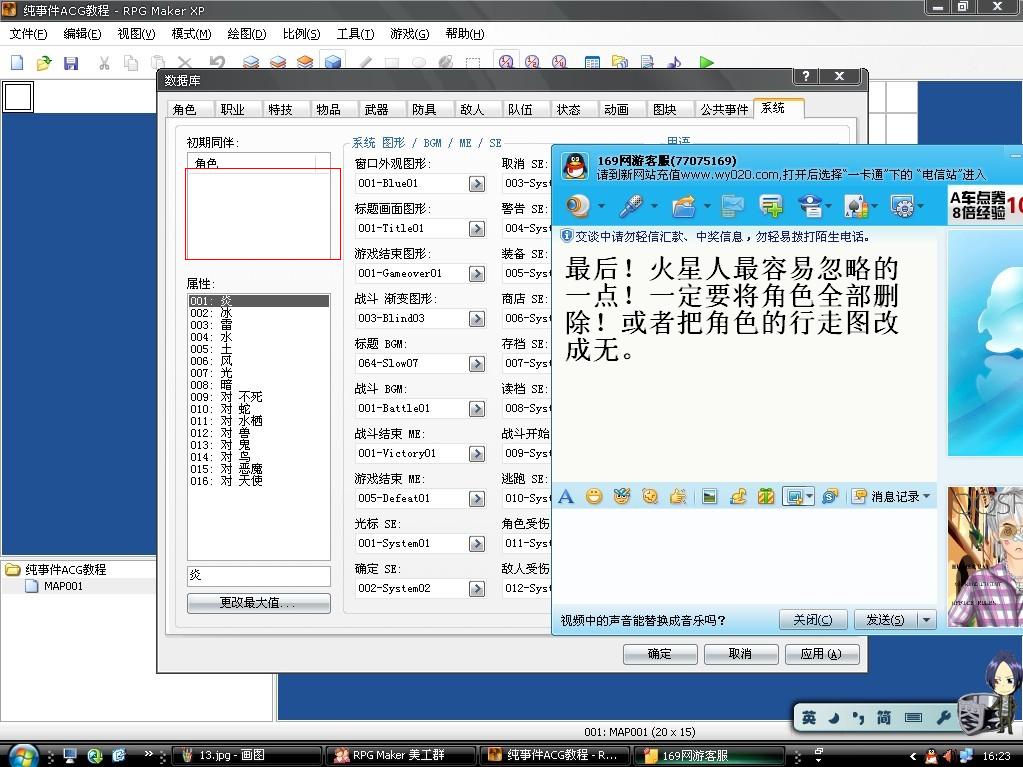Start a video chat via the webcam icon
1023x767 pixels.
tap(577, 206)
